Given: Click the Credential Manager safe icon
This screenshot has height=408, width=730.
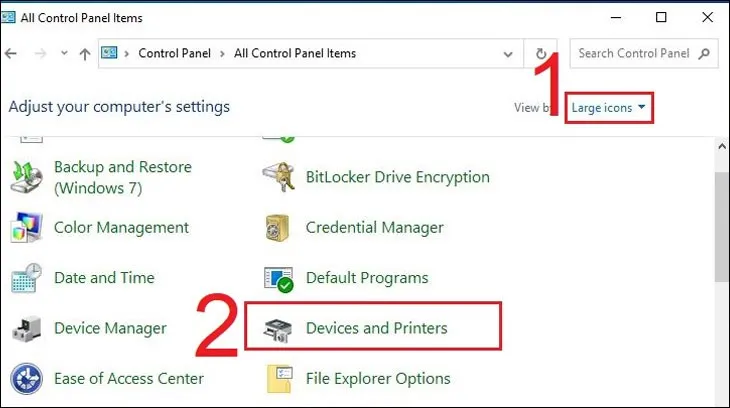Looking at the screenshot, I should pos(278,228).
